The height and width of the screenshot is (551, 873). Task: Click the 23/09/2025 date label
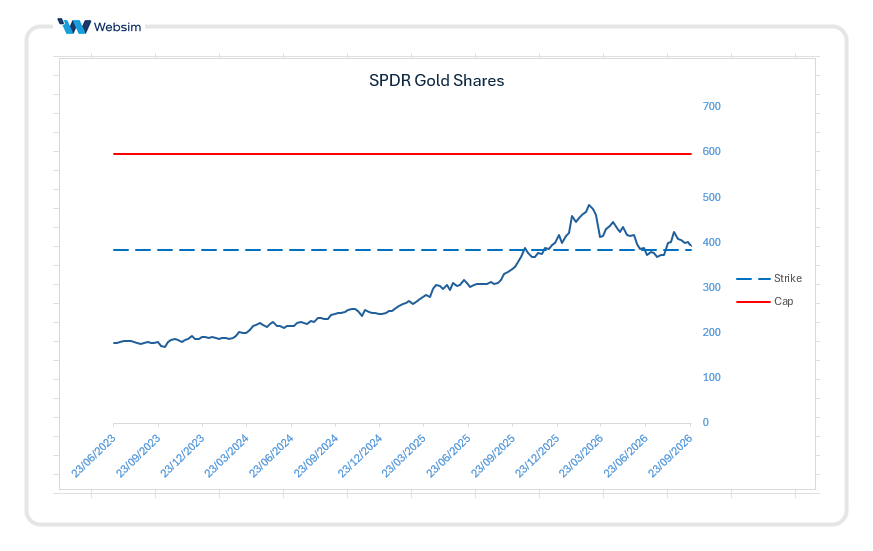[493, 456]
